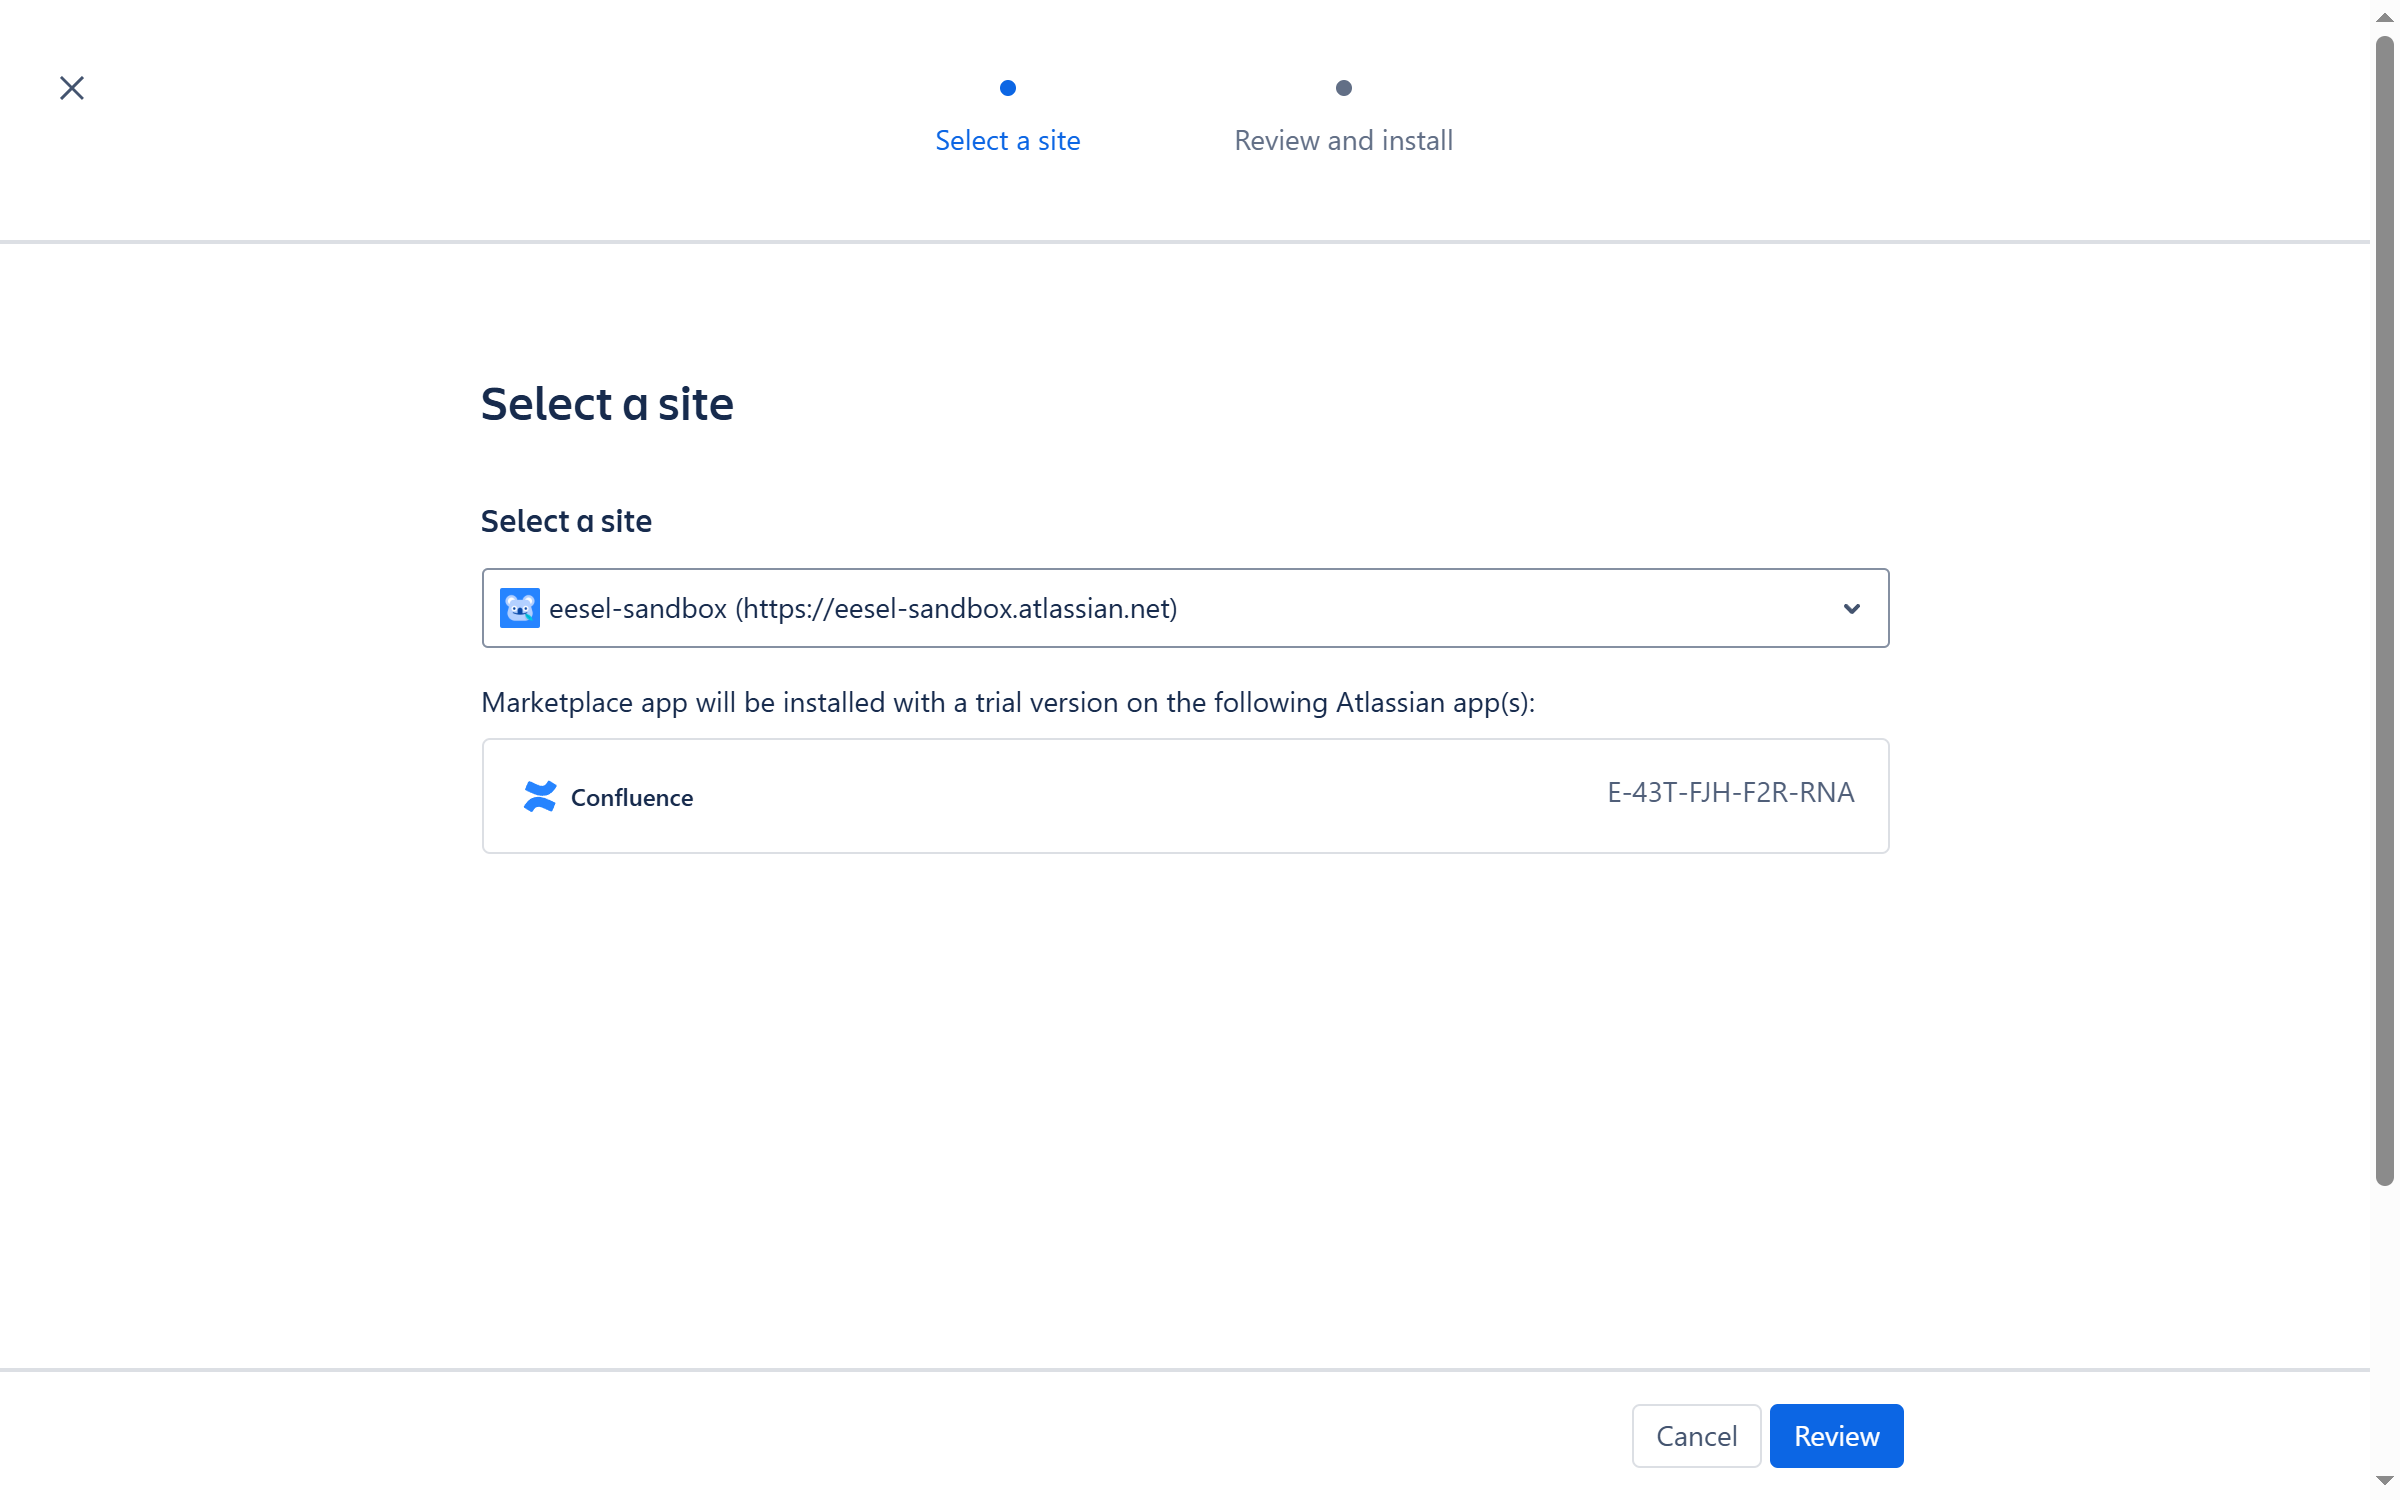The height and width of the screenshot is (1500, 2400).
Task: Click the Review button
Action: (1836, 1436)
